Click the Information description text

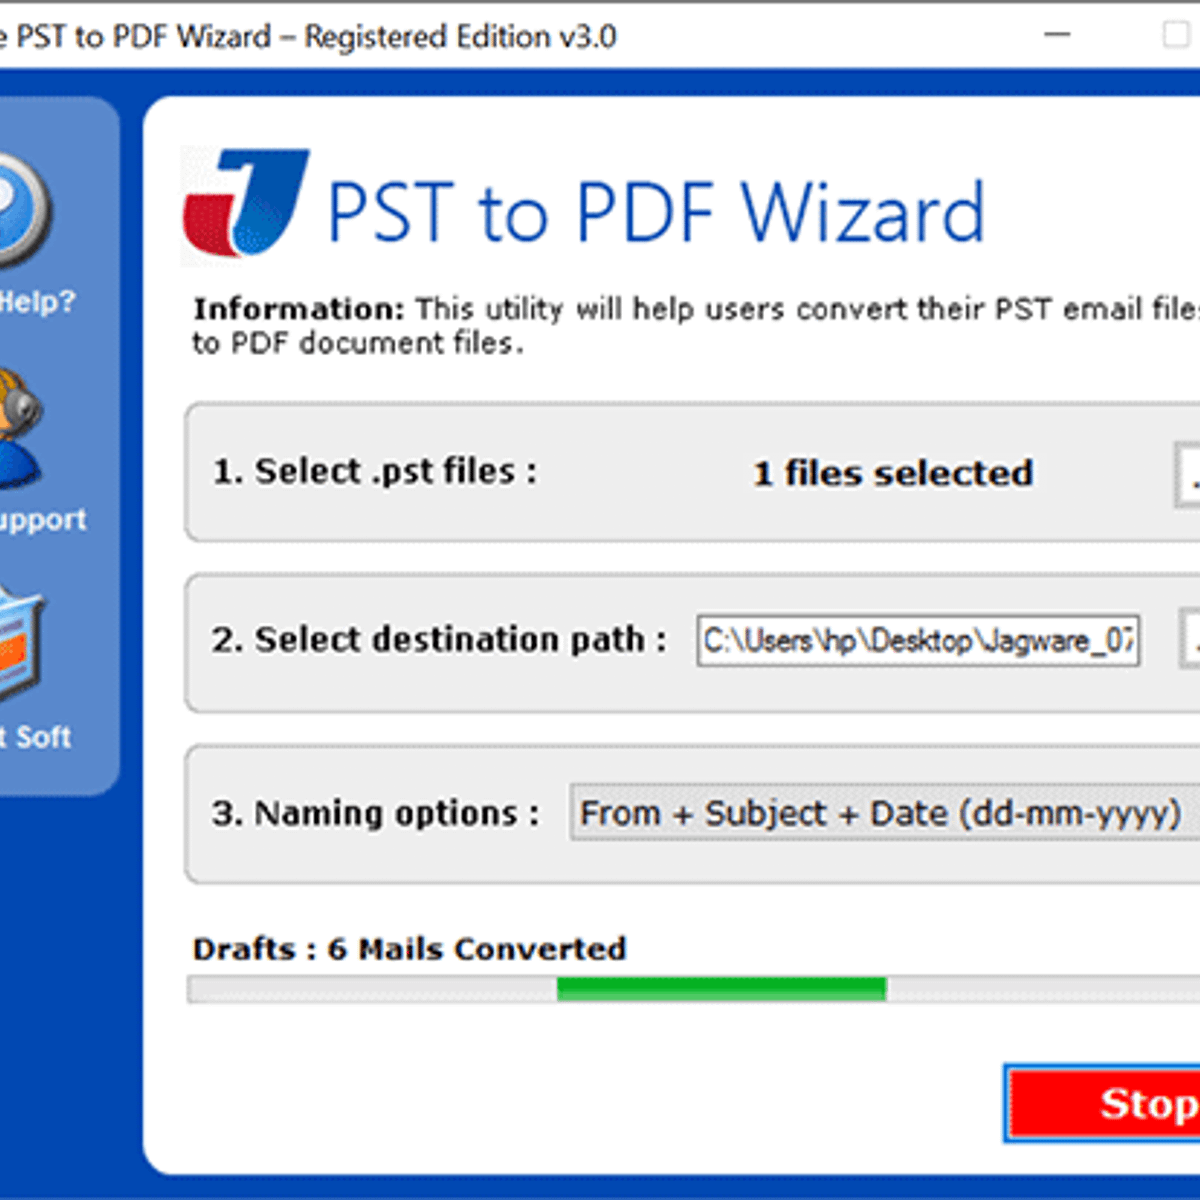[696, 326]
